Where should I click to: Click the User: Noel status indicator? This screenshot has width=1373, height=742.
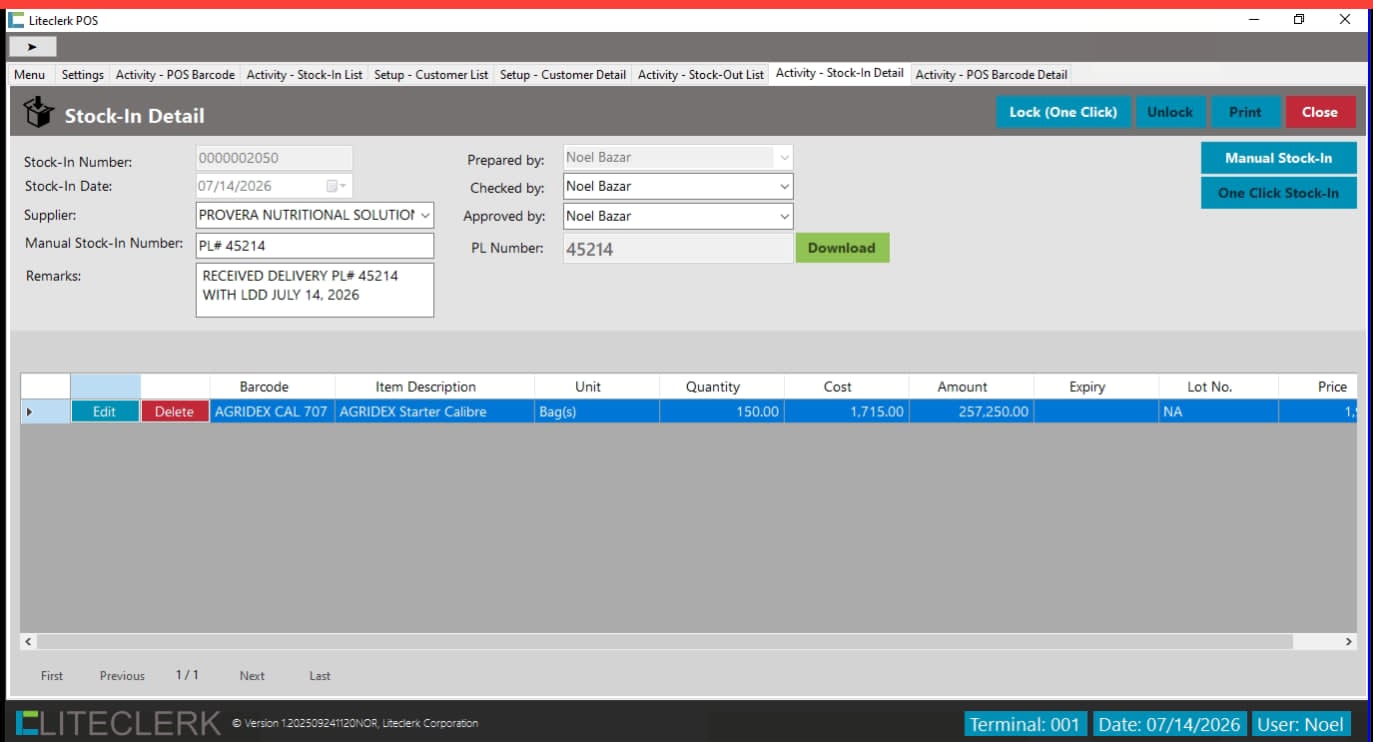(x=1301, y=724)
